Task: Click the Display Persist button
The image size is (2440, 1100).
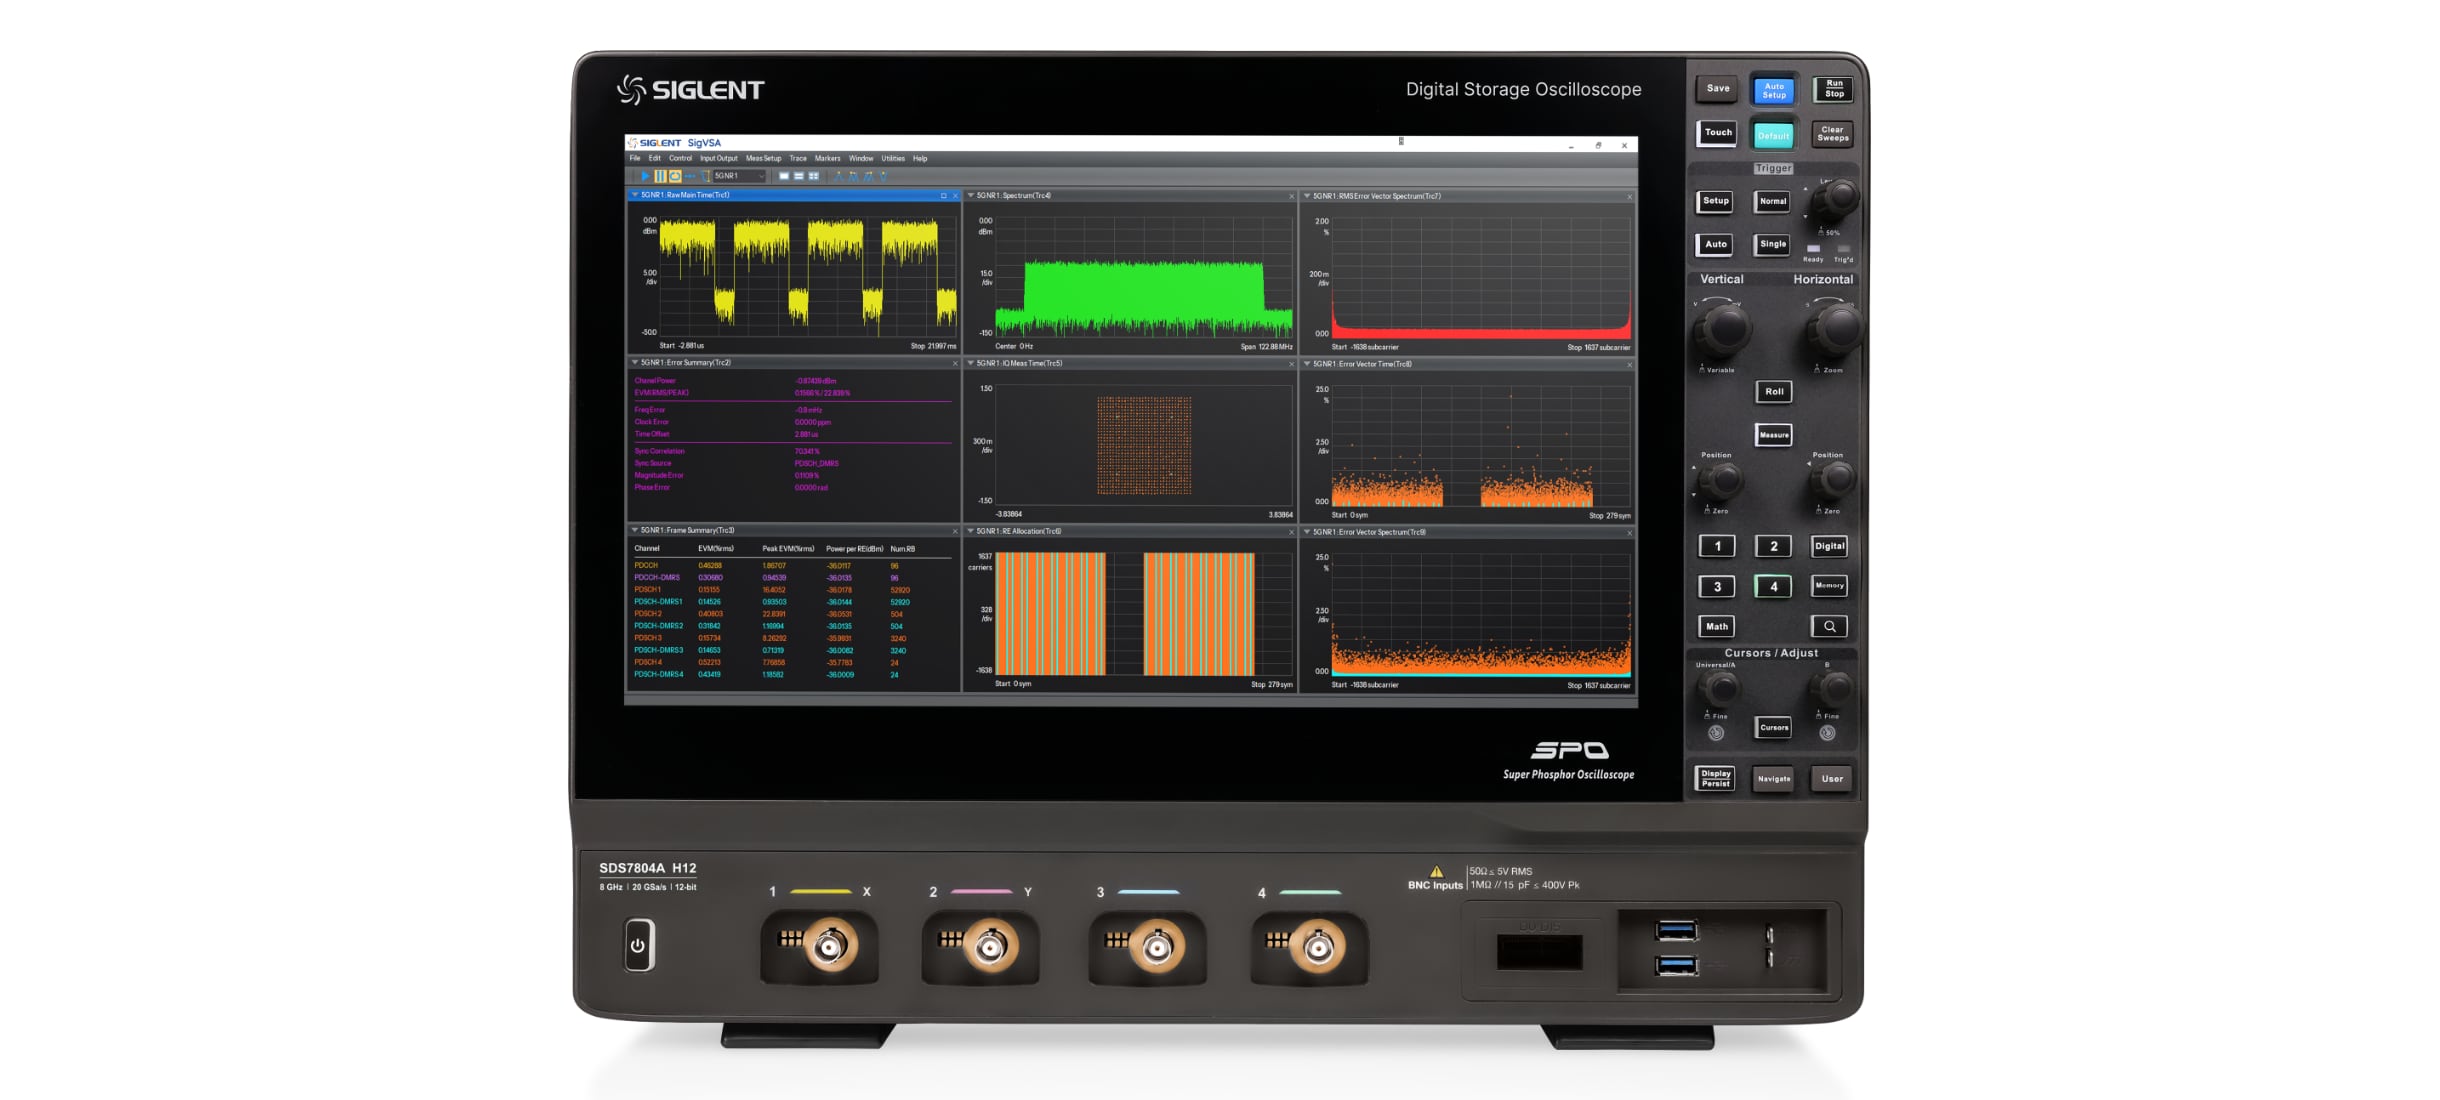Action: [1716, 778]
